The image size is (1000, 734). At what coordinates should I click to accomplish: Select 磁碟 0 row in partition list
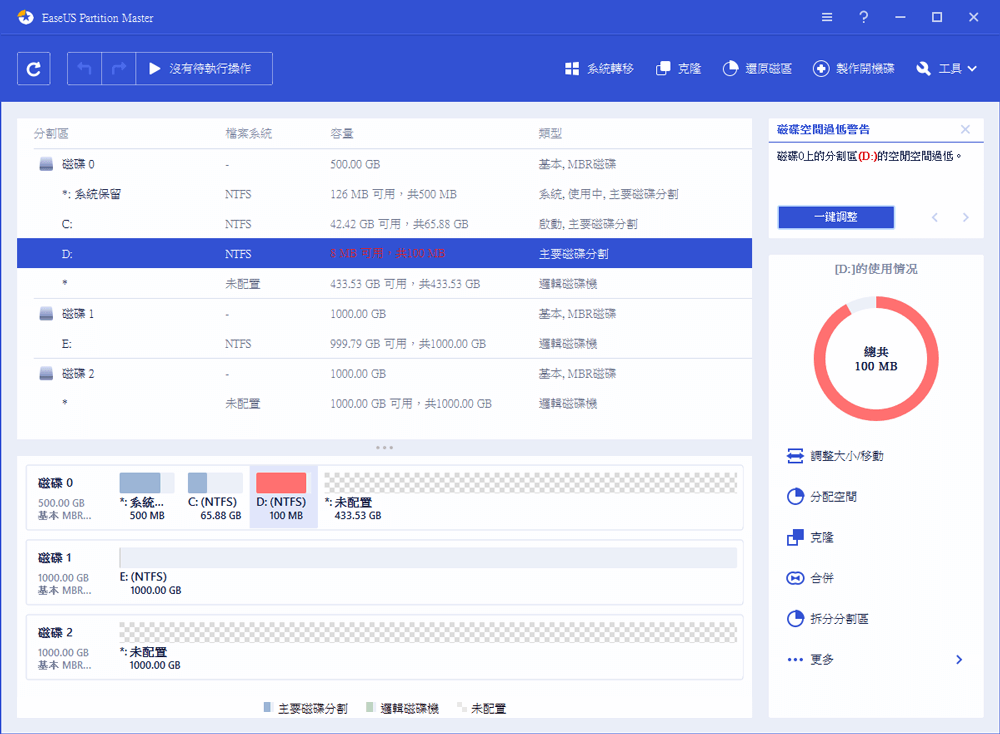click(x=384, y=164)
